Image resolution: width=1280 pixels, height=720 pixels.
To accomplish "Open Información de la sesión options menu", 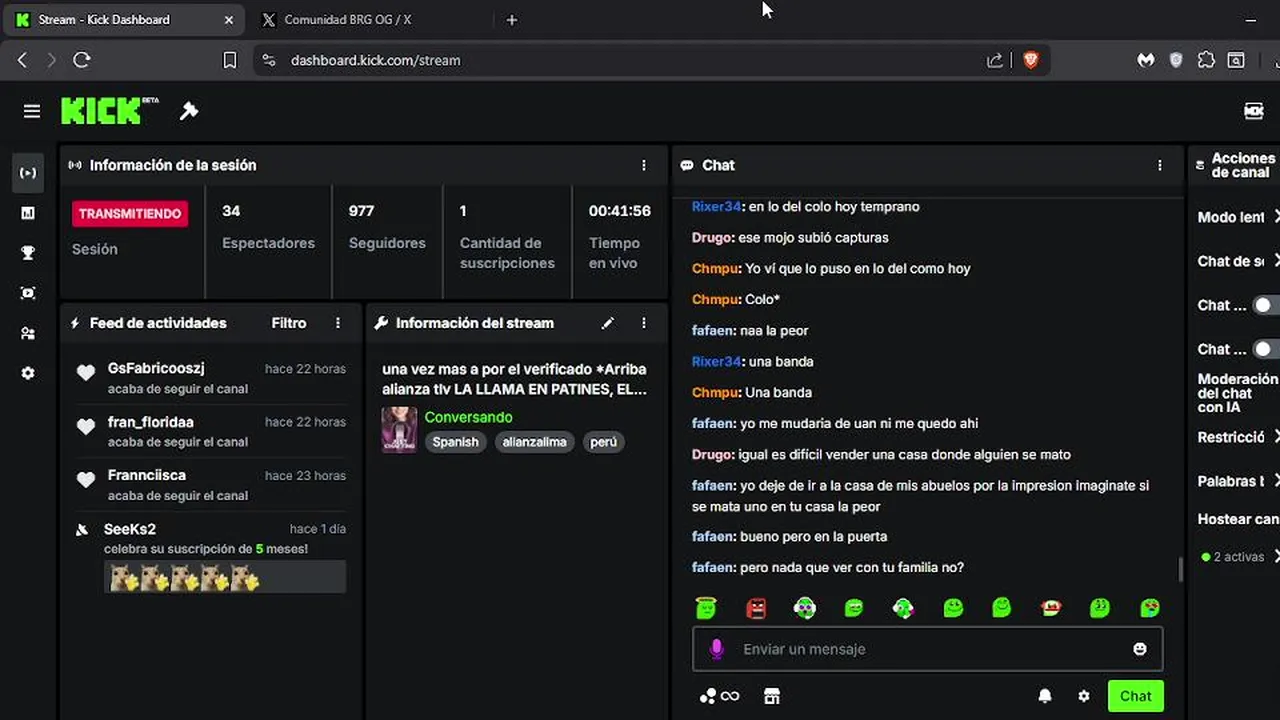I will tap(644, 165).
